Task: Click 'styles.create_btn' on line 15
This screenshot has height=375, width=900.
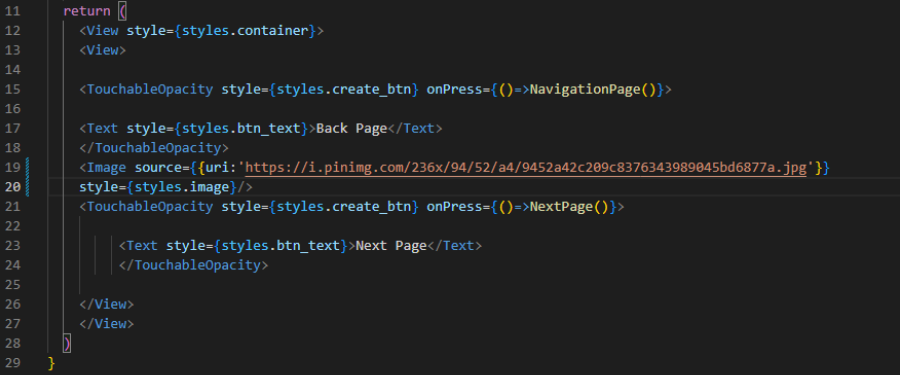Action: click(344, 90)
